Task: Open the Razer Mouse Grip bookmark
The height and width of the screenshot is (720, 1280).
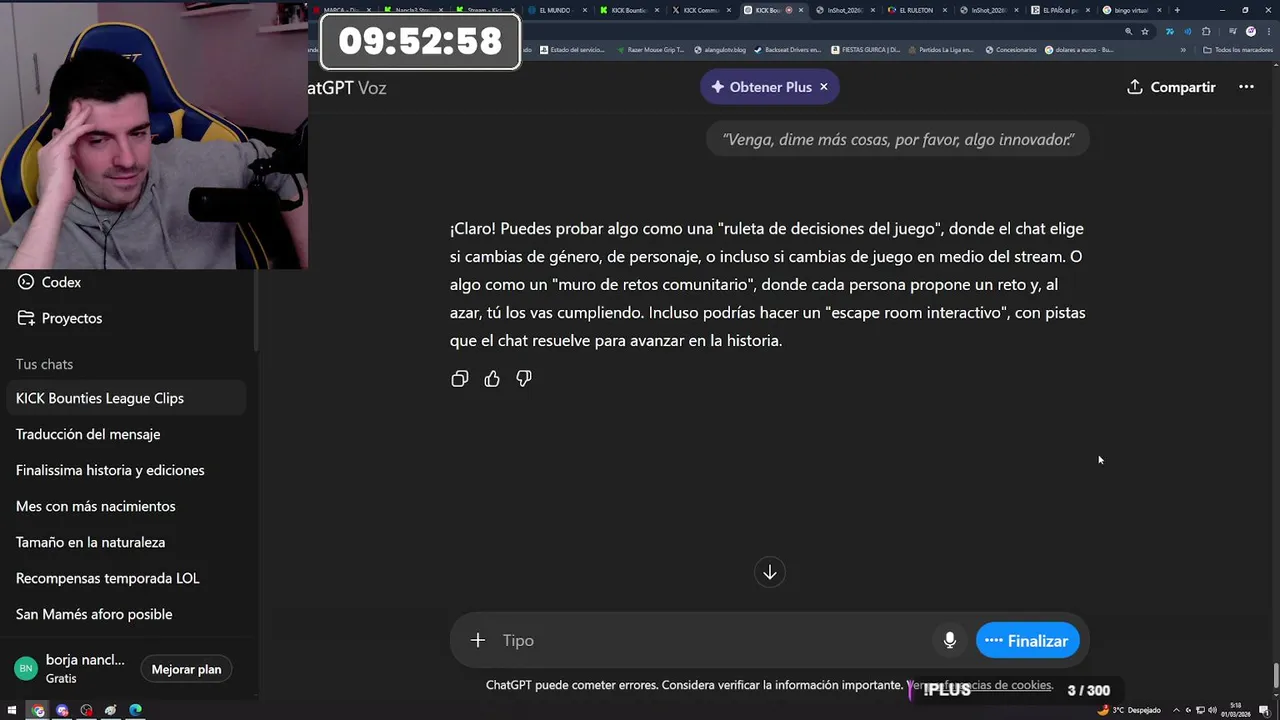Action: [x=650, y=49]
